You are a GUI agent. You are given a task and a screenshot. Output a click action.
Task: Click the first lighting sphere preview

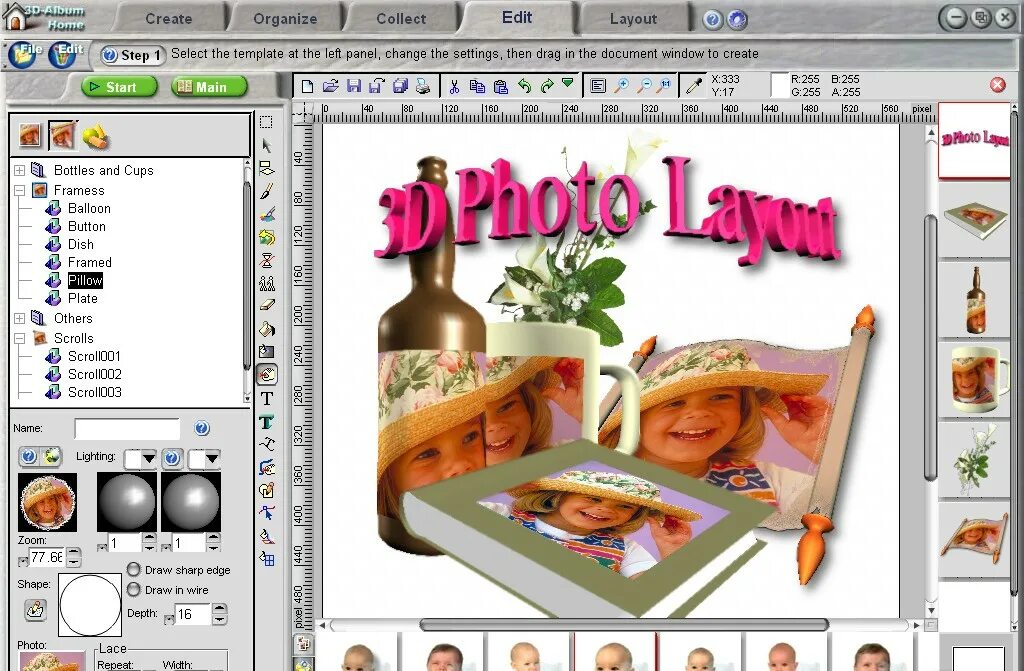coord(127,502)
